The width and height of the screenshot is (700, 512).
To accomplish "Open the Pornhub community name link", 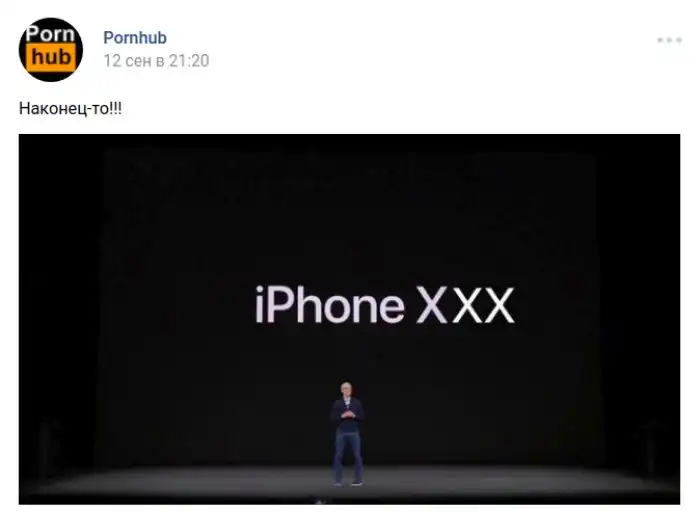I will coord(135,38).
